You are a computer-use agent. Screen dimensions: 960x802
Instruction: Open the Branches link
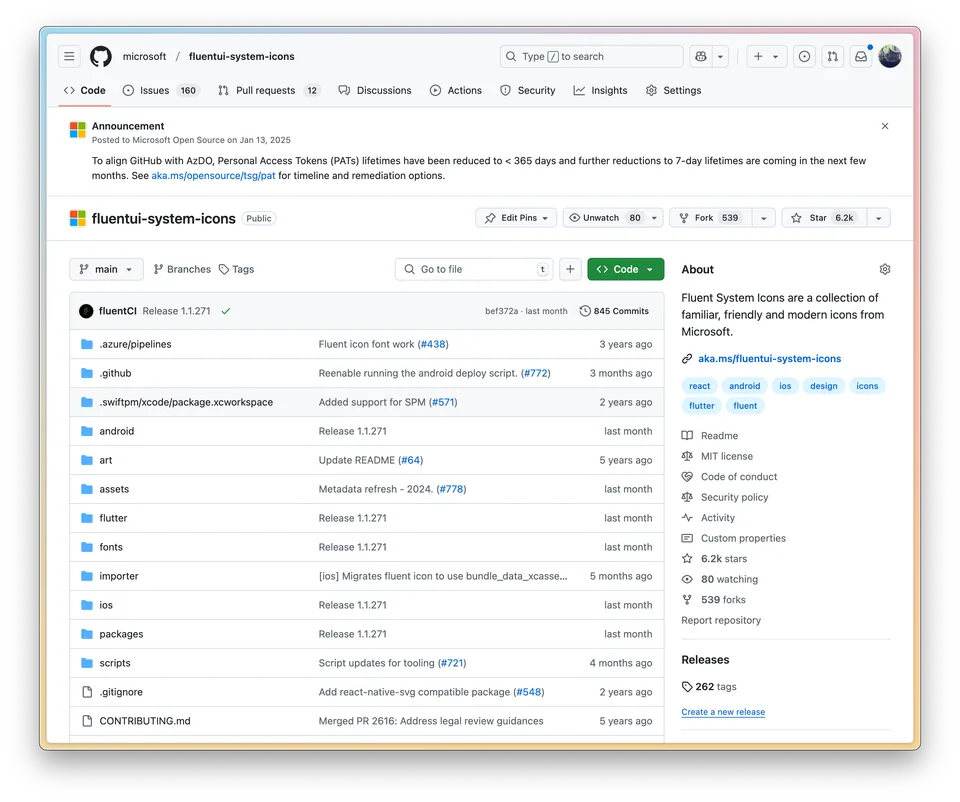[182, 269]
